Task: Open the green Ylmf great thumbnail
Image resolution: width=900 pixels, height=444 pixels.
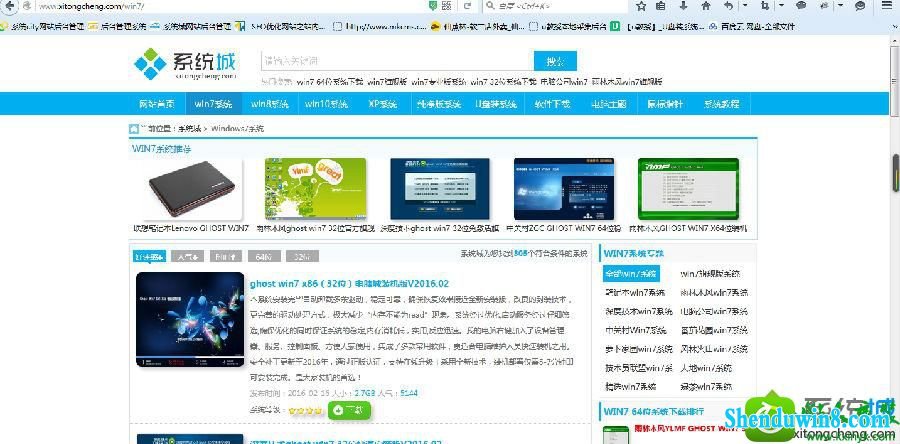Action: [315, 189]
